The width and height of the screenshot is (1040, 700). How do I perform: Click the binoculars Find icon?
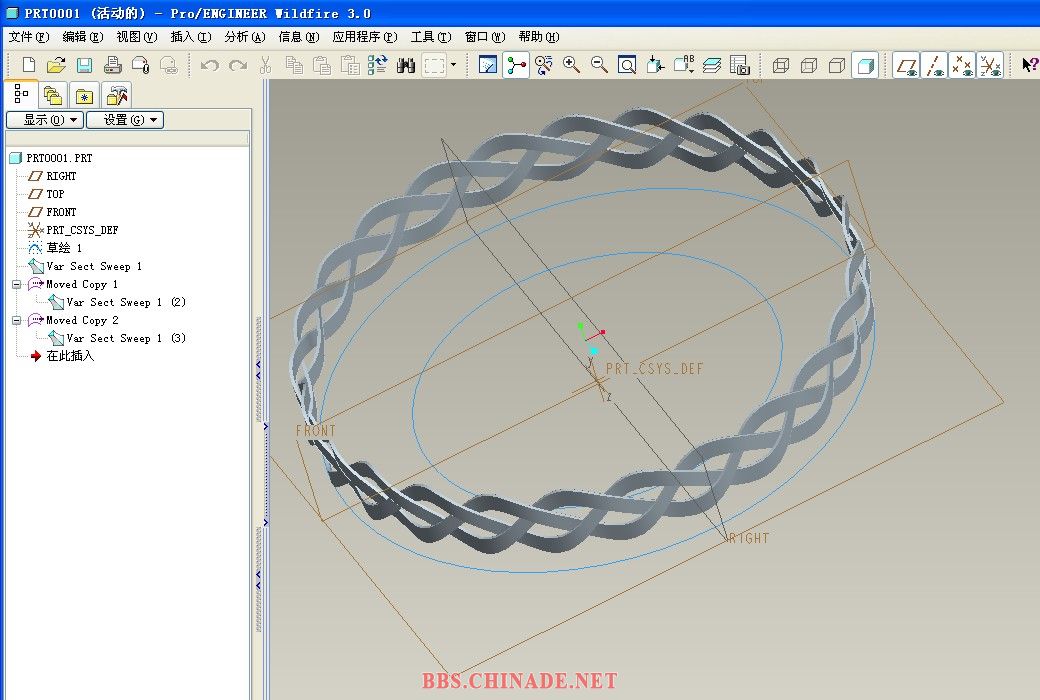[x=406, y=65]
